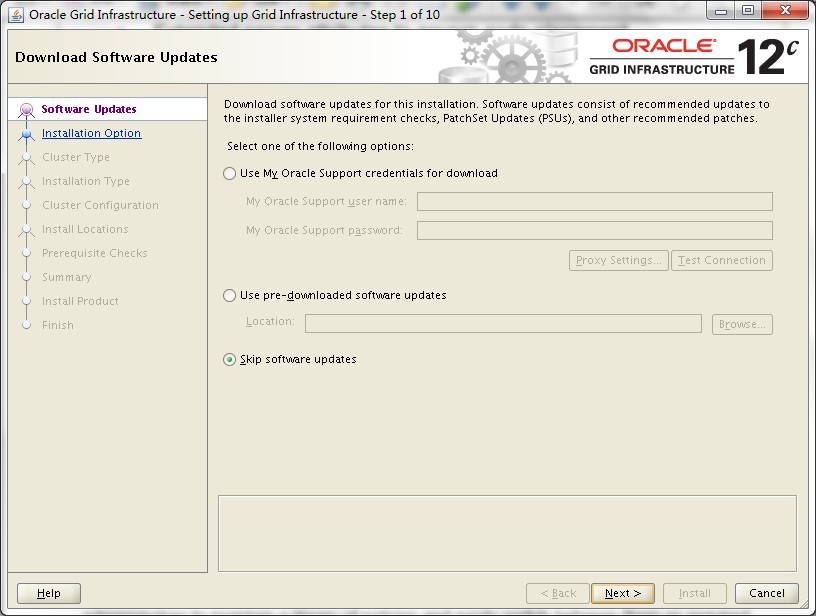Click the Prerequisite Checks step

point(95,253)
